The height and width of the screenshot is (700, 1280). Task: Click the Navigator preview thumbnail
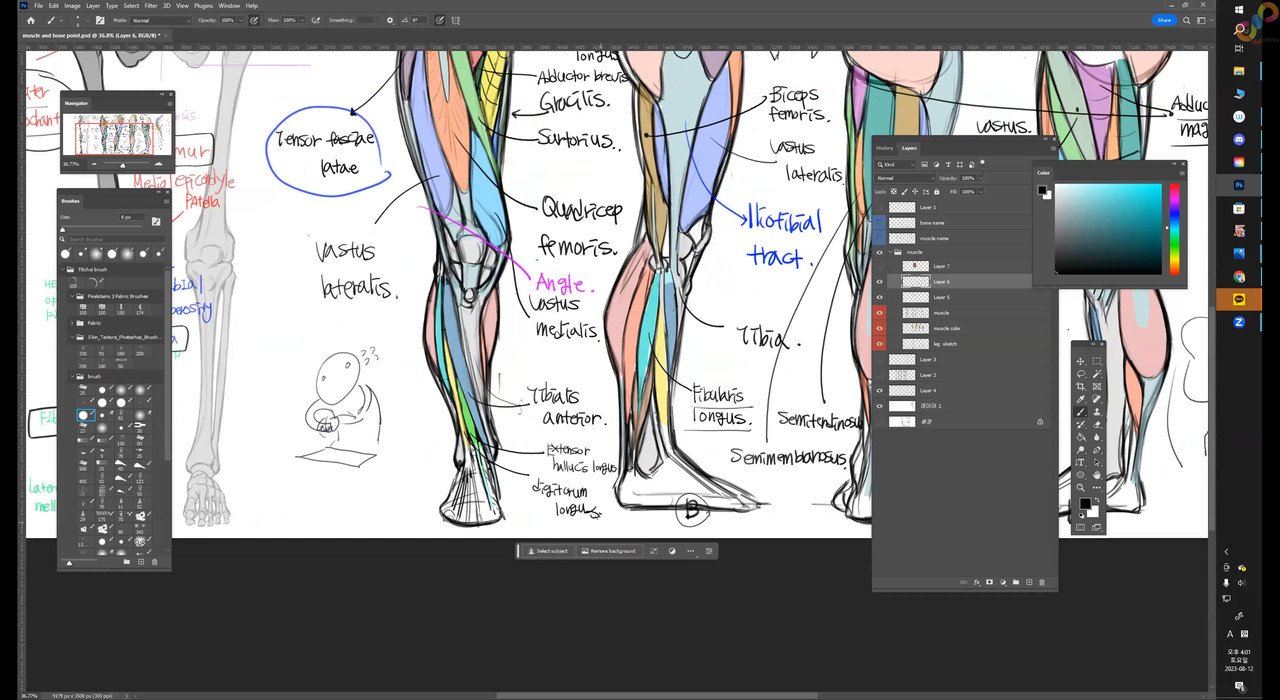(x=118, y=134)
